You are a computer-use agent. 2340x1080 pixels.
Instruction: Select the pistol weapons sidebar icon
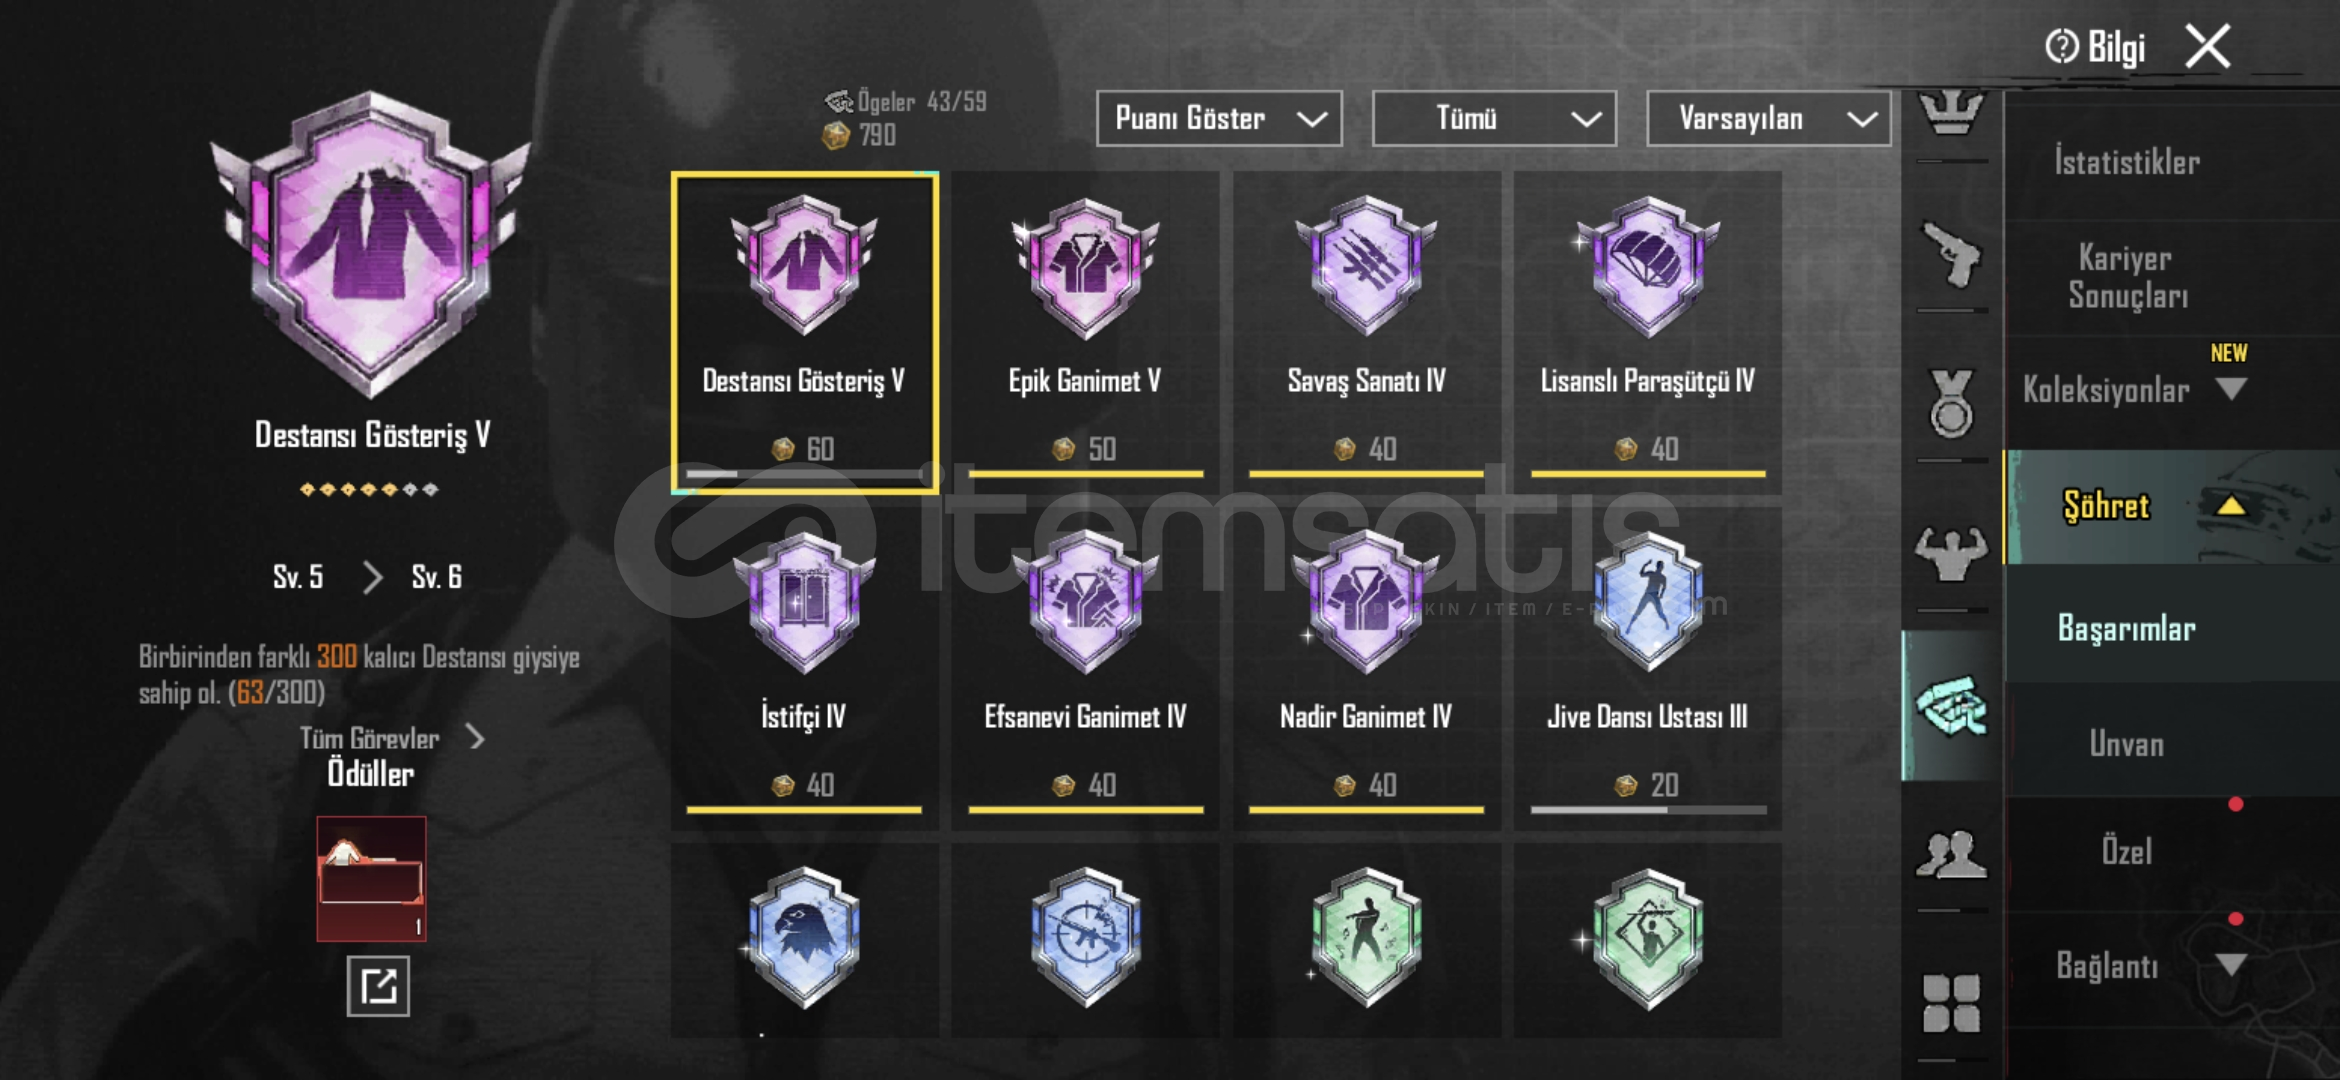(x=1951, y=254)
